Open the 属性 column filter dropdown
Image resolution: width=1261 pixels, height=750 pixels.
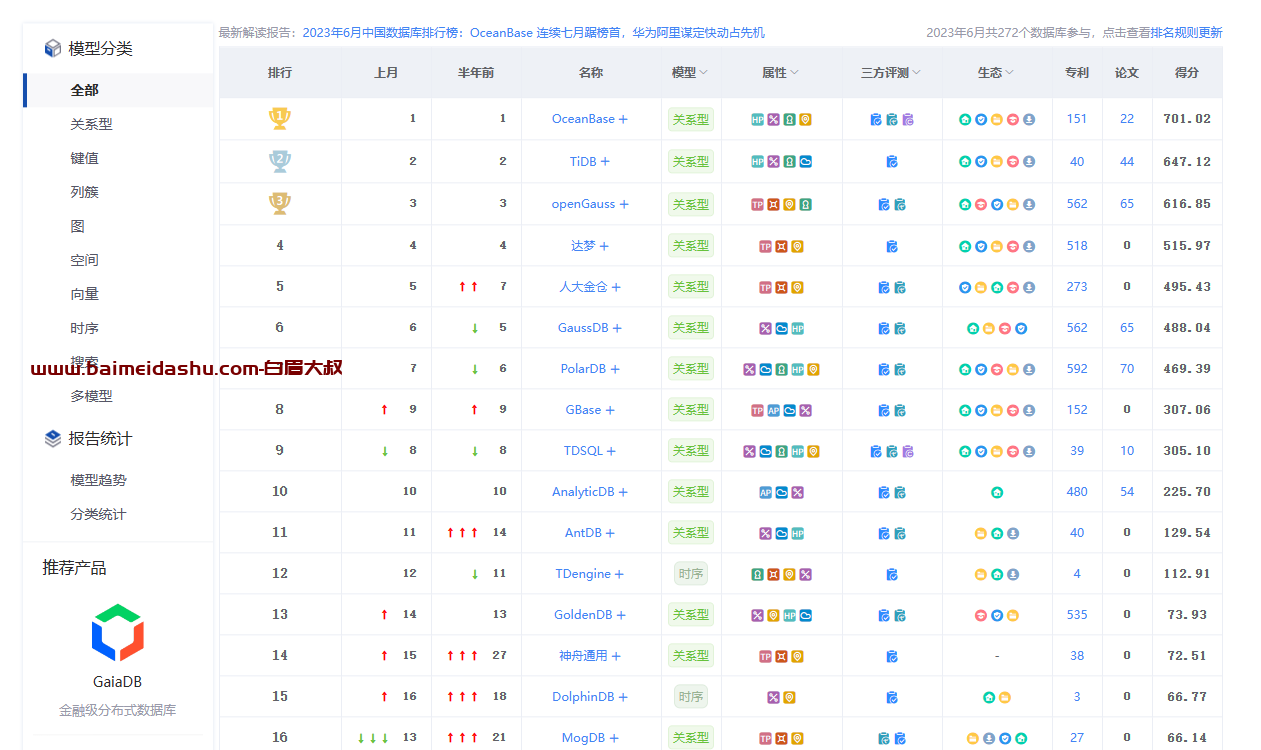[795, 73]
